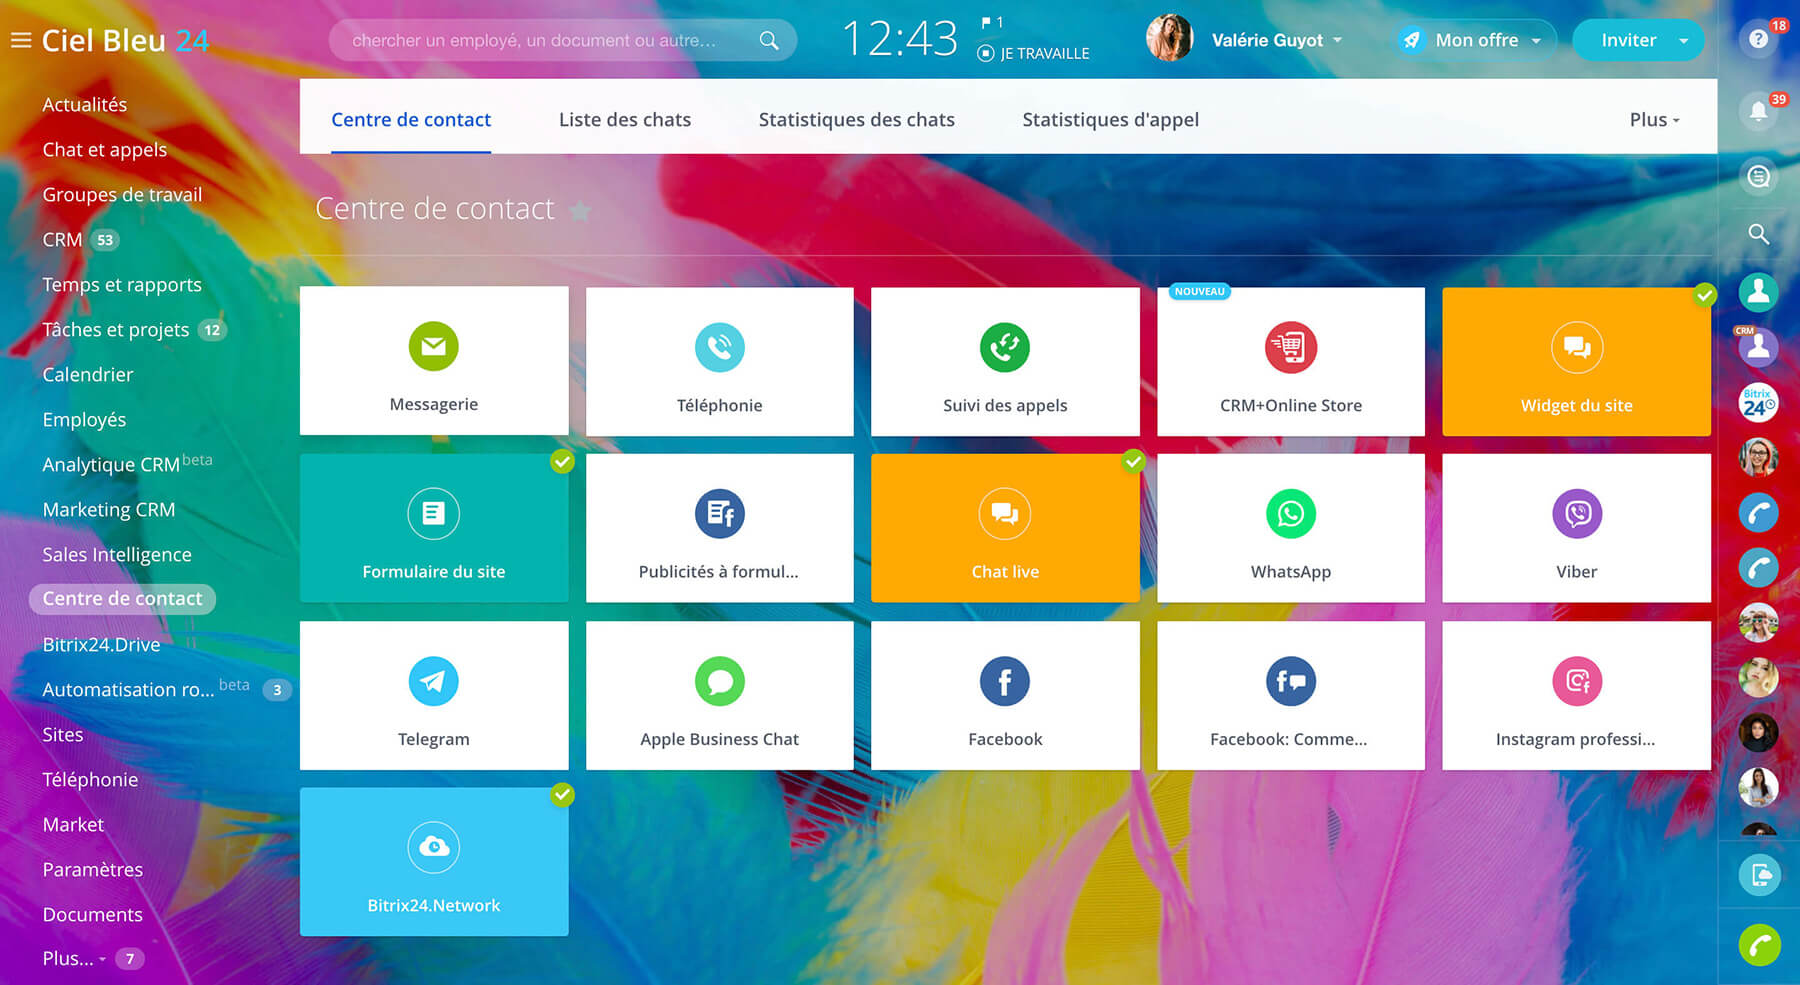Open Suivi des appels tile
1800x985 pixels.
pyautogui.click(x=1005, y=361)
